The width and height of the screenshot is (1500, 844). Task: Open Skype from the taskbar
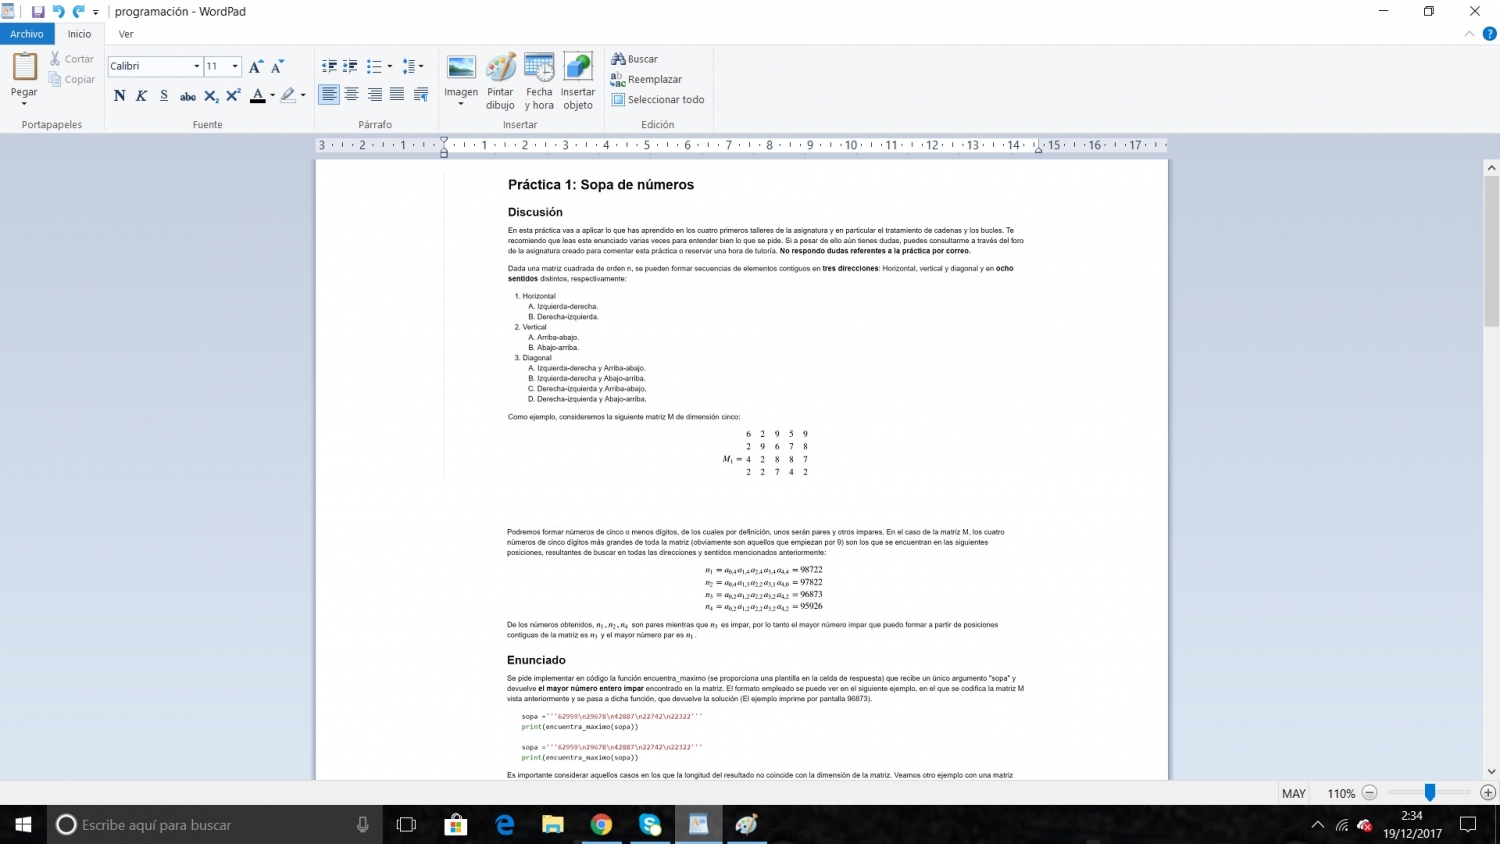650,825
